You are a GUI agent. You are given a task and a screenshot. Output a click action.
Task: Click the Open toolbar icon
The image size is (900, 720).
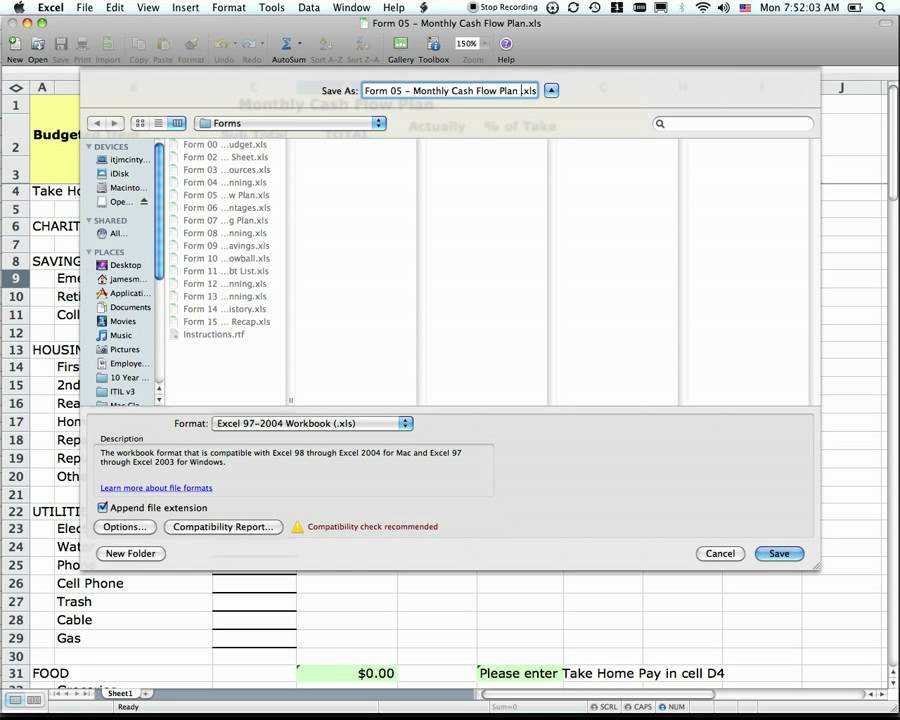(38, 44)
